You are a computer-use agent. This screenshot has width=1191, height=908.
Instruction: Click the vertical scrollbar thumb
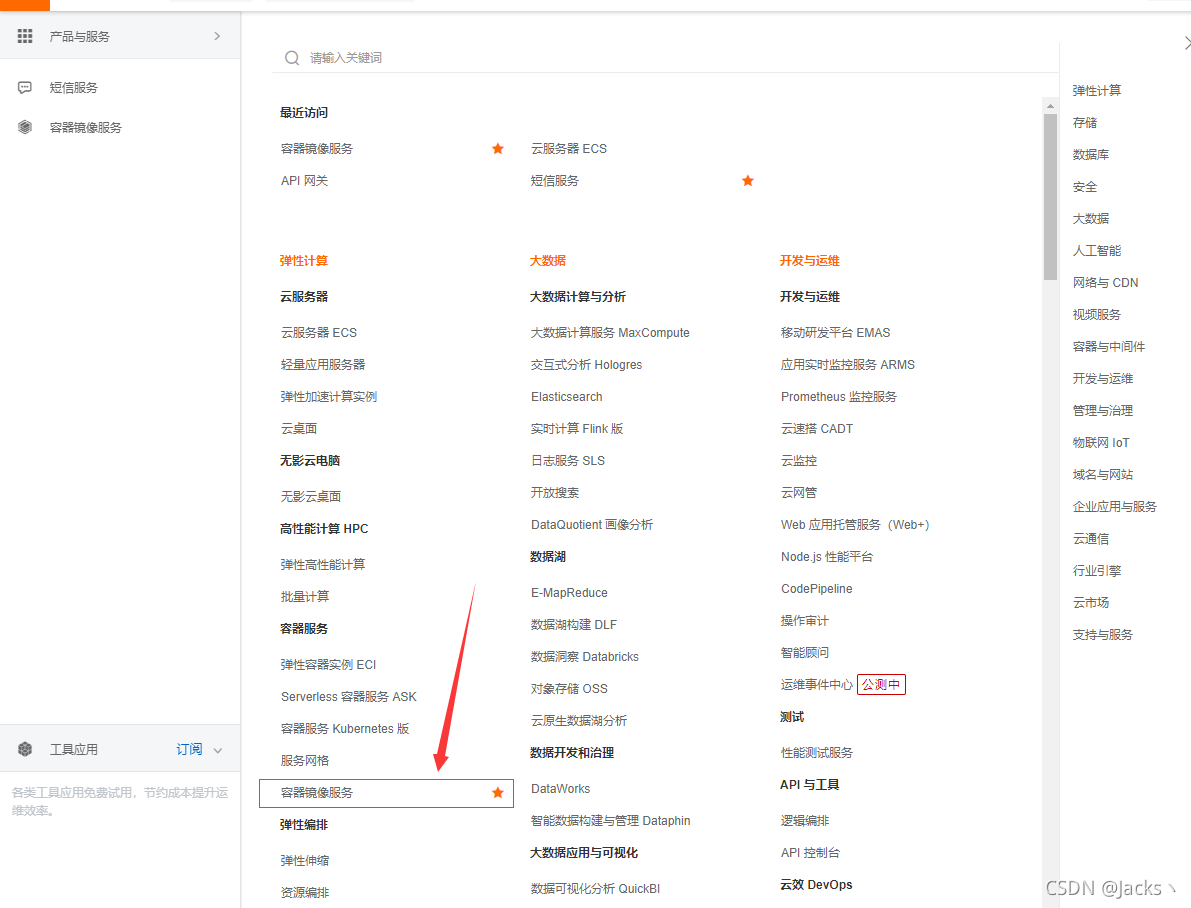(1050, 197)
